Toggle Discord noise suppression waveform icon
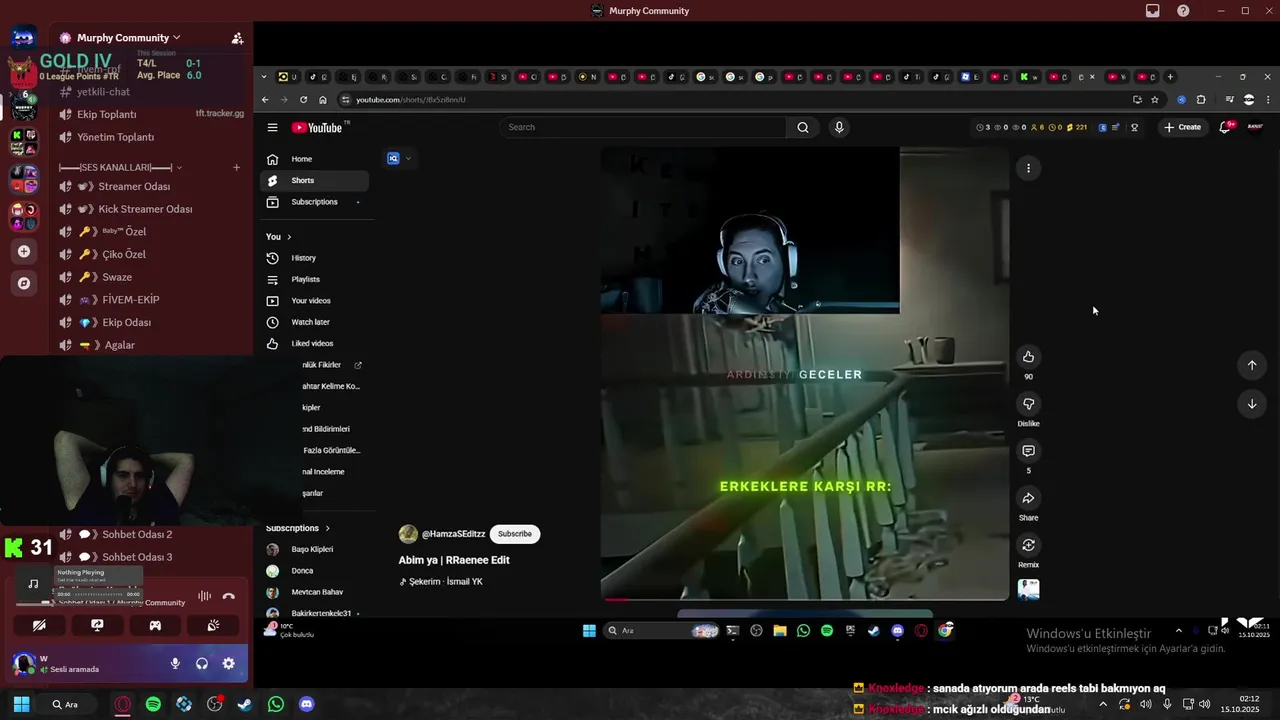This screenshot has width=1280, height=720. [x=205, y=596]
